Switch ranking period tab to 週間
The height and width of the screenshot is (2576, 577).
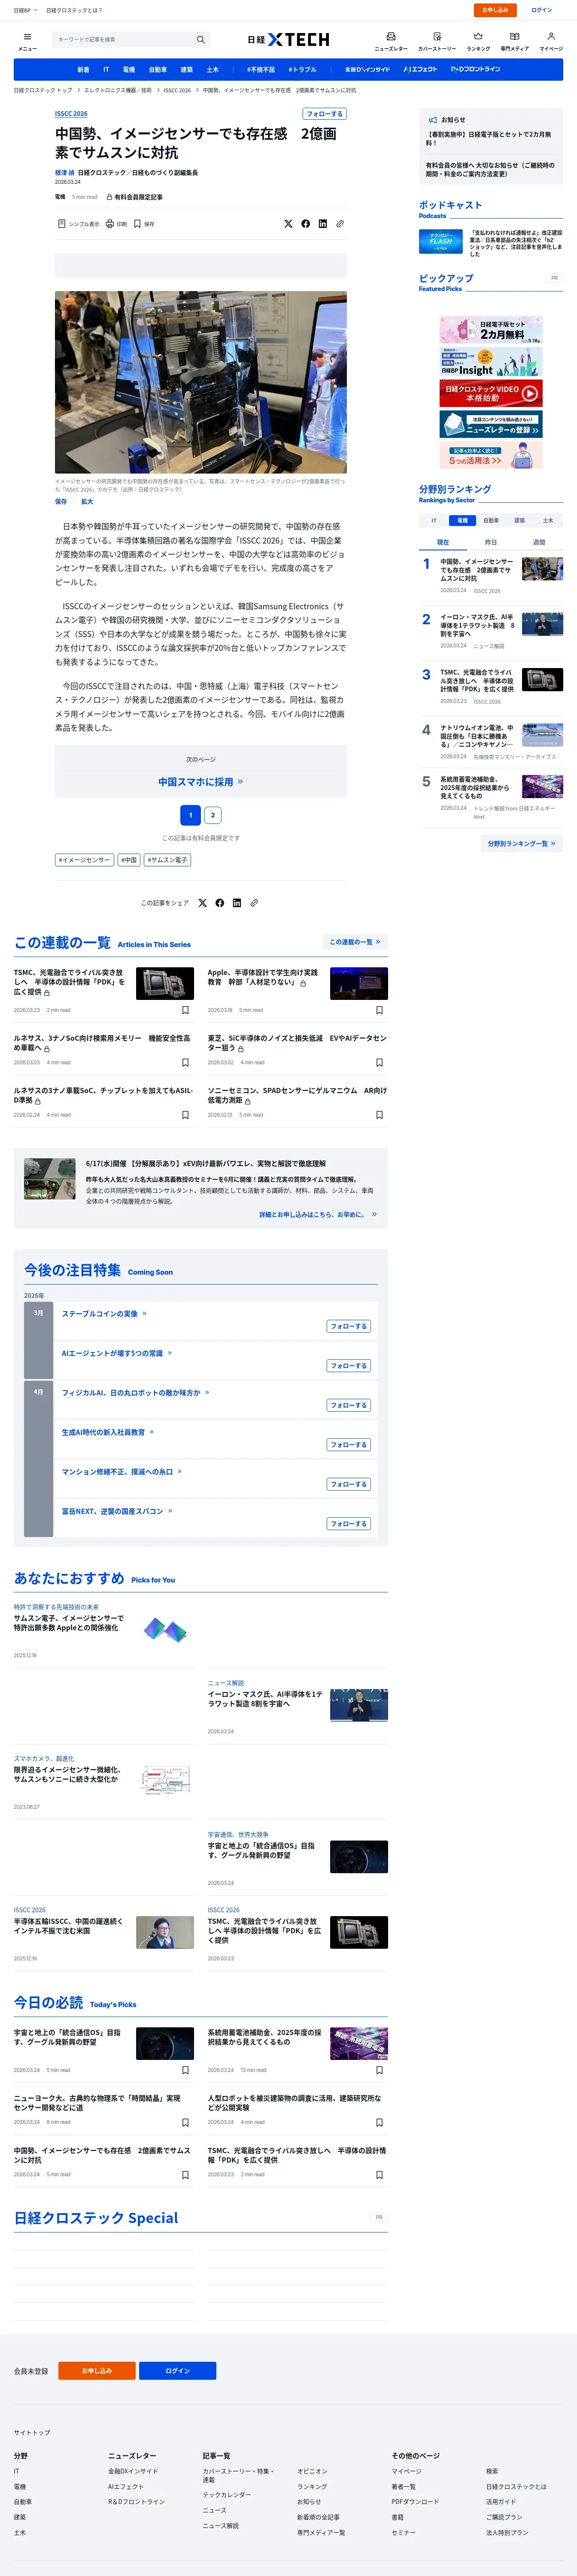pos(539,542)
